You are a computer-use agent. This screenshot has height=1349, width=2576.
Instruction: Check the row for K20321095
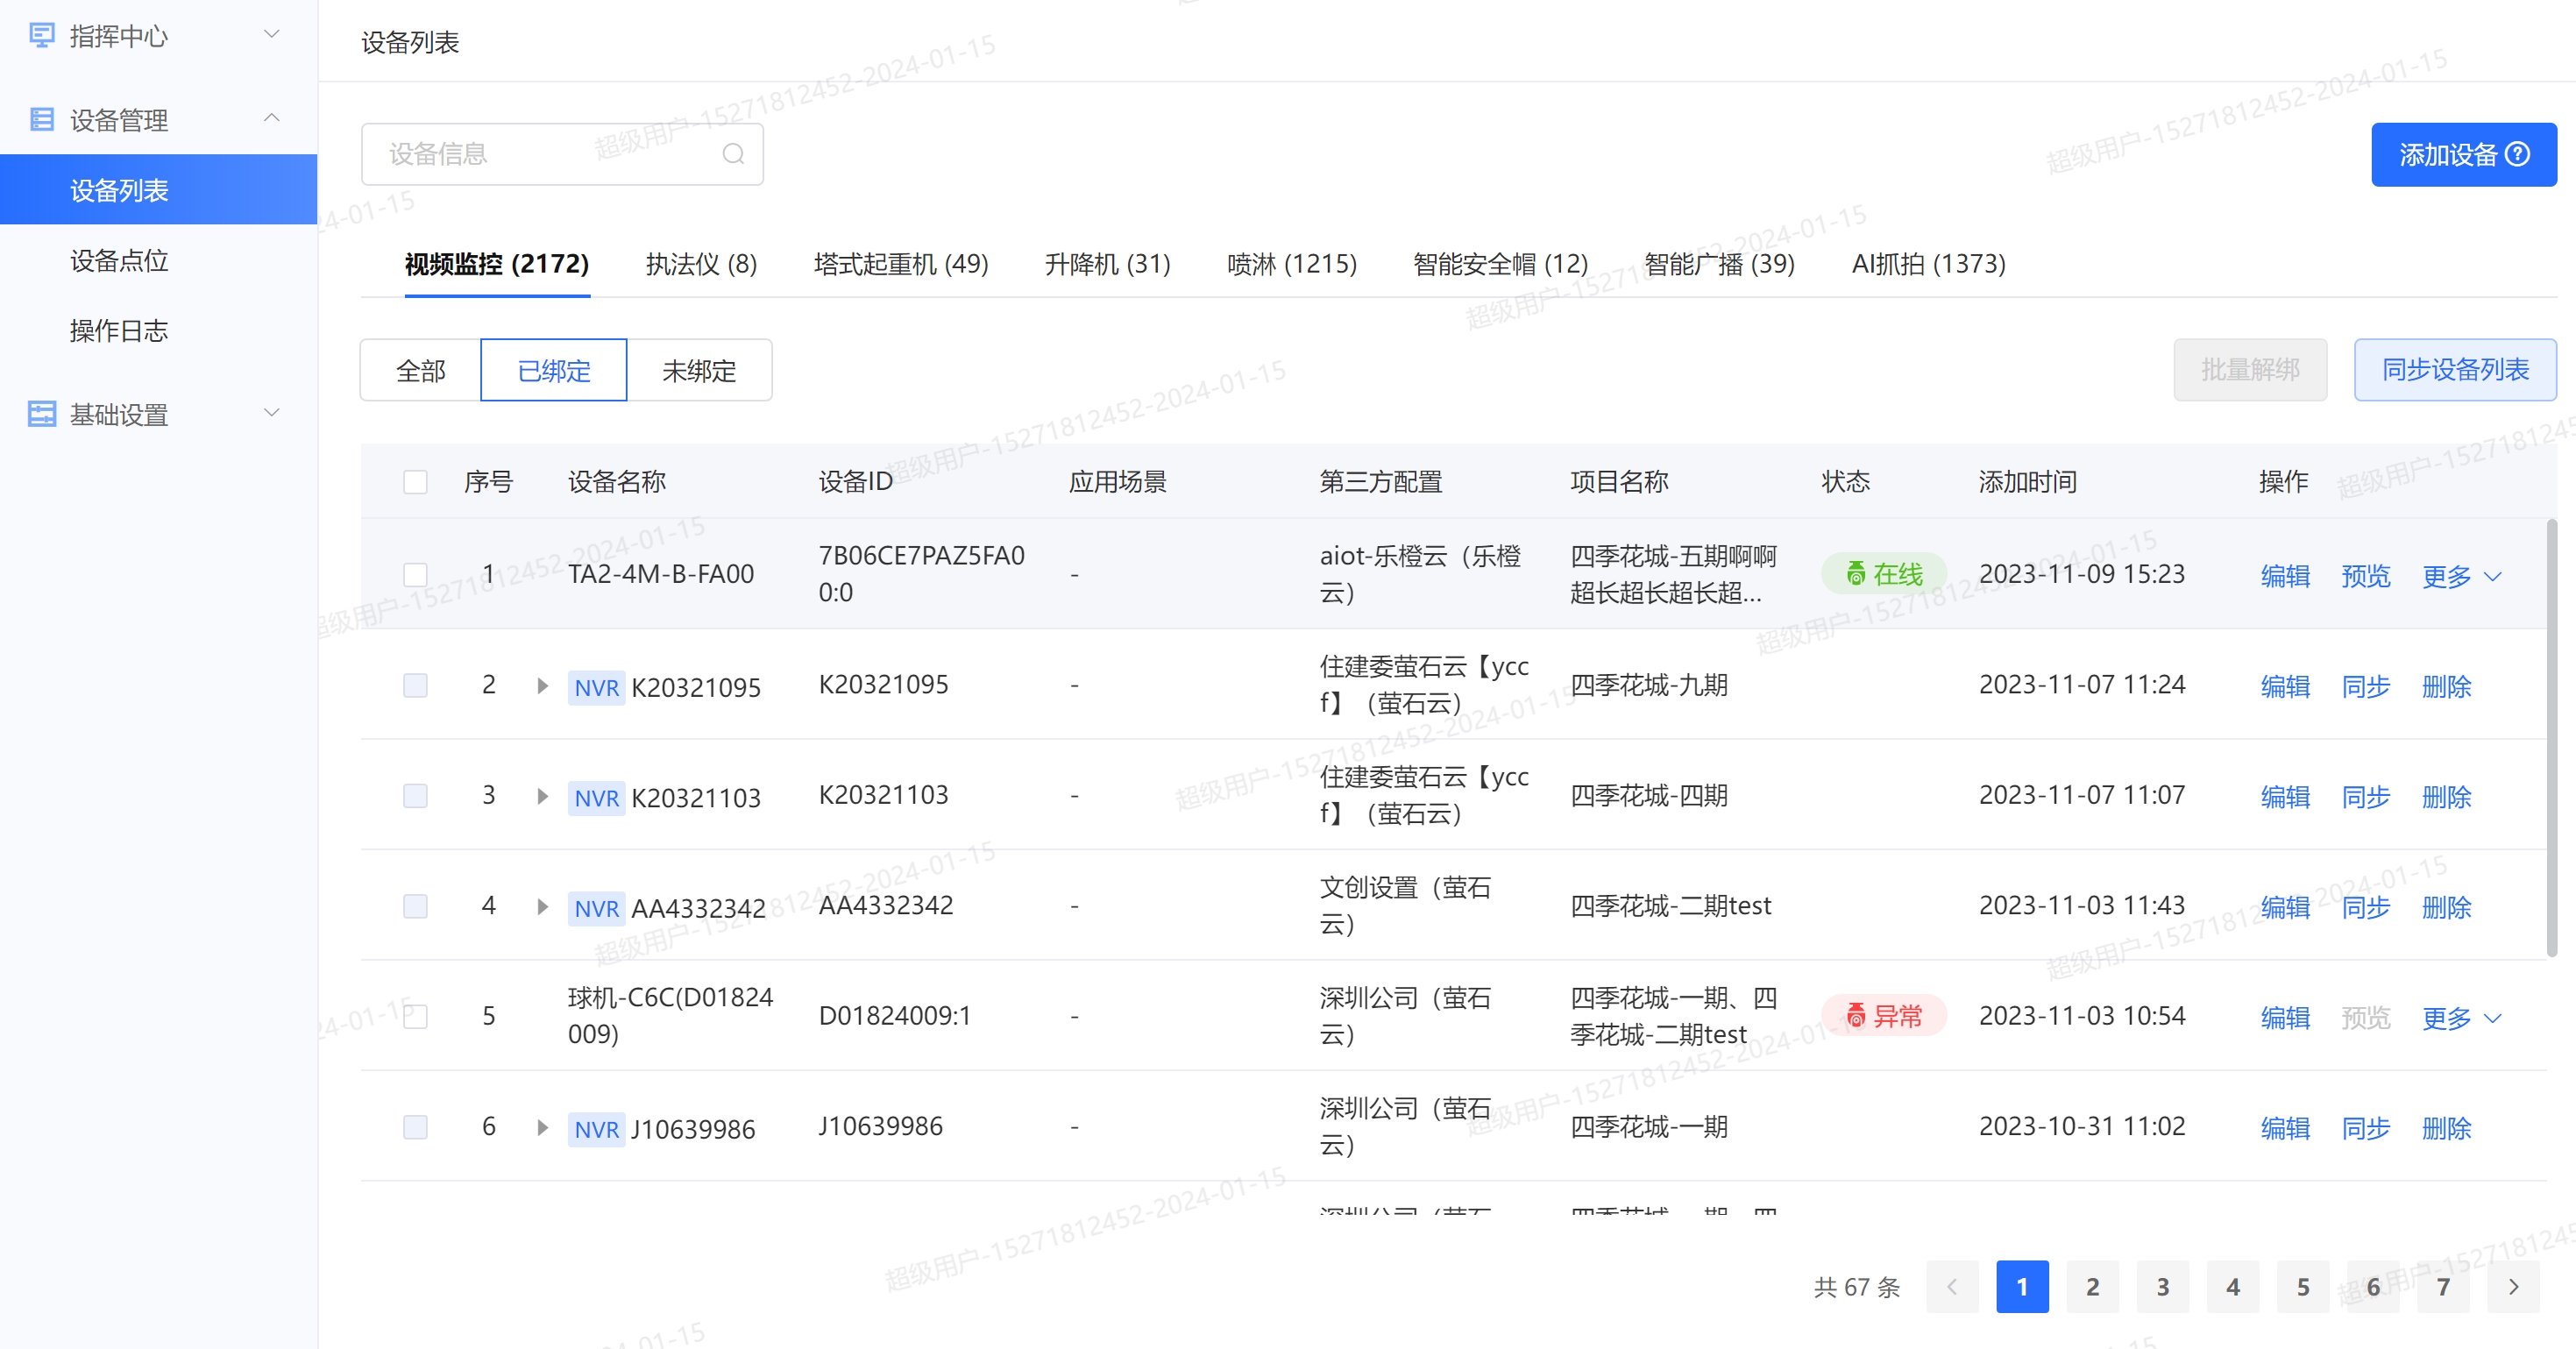click(415, 685)
